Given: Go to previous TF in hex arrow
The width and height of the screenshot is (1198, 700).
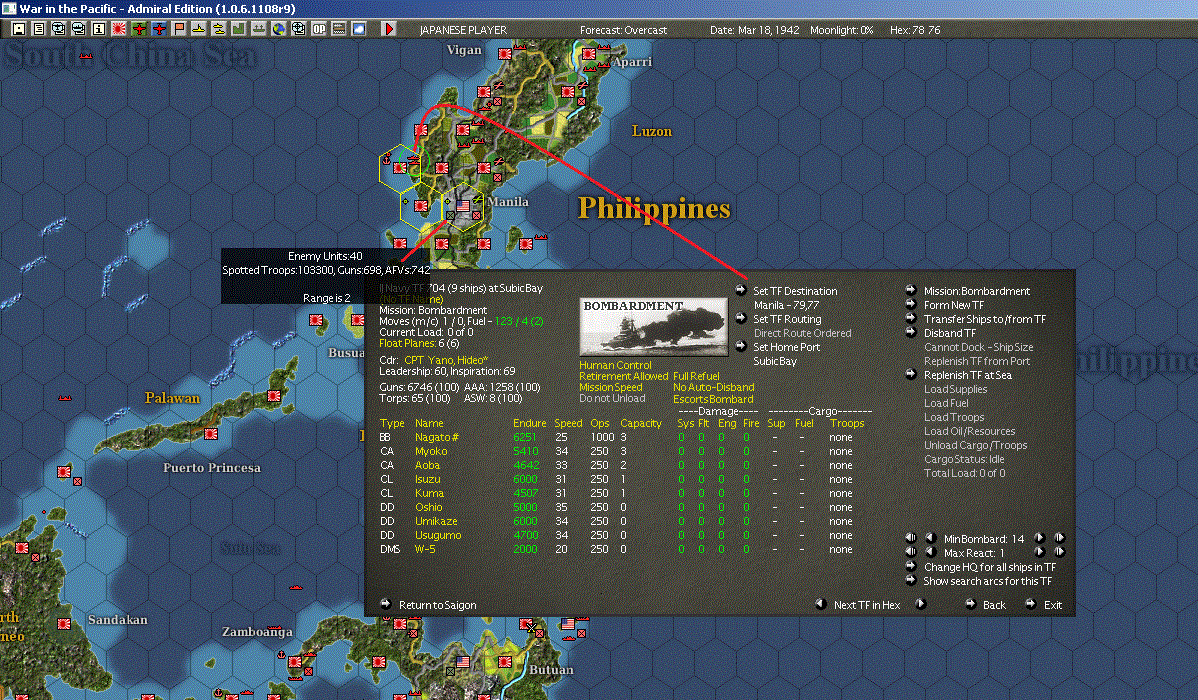Looking at the screenshot, I should pos(821,604).
